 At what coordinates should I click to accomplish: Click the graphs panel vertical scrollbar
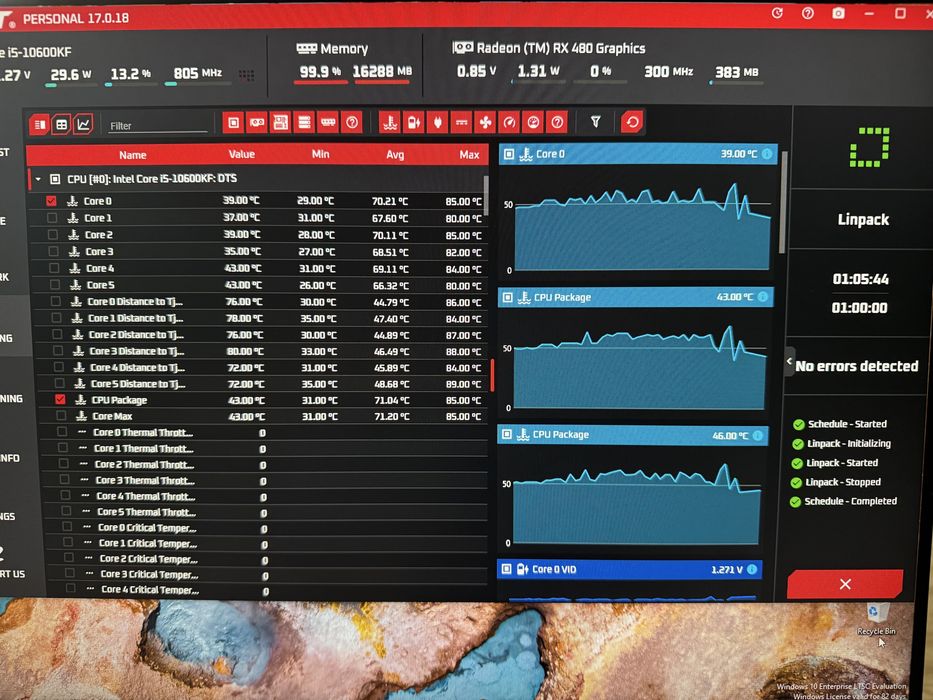pos(782,202)
